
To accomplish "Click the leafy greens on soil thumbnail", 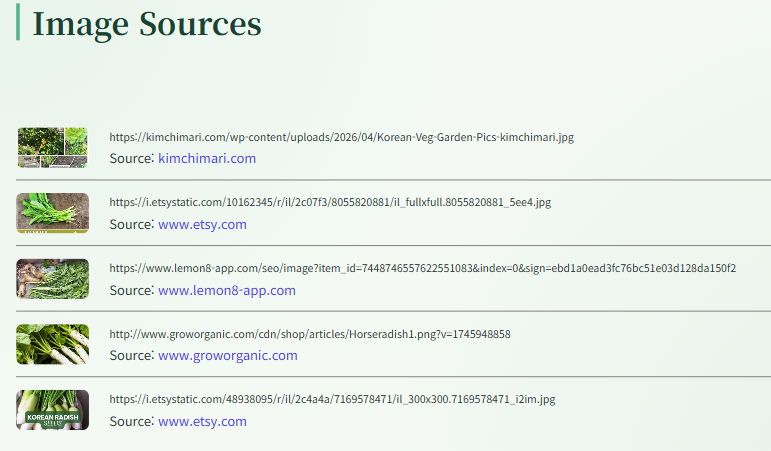I will [53, 213].
